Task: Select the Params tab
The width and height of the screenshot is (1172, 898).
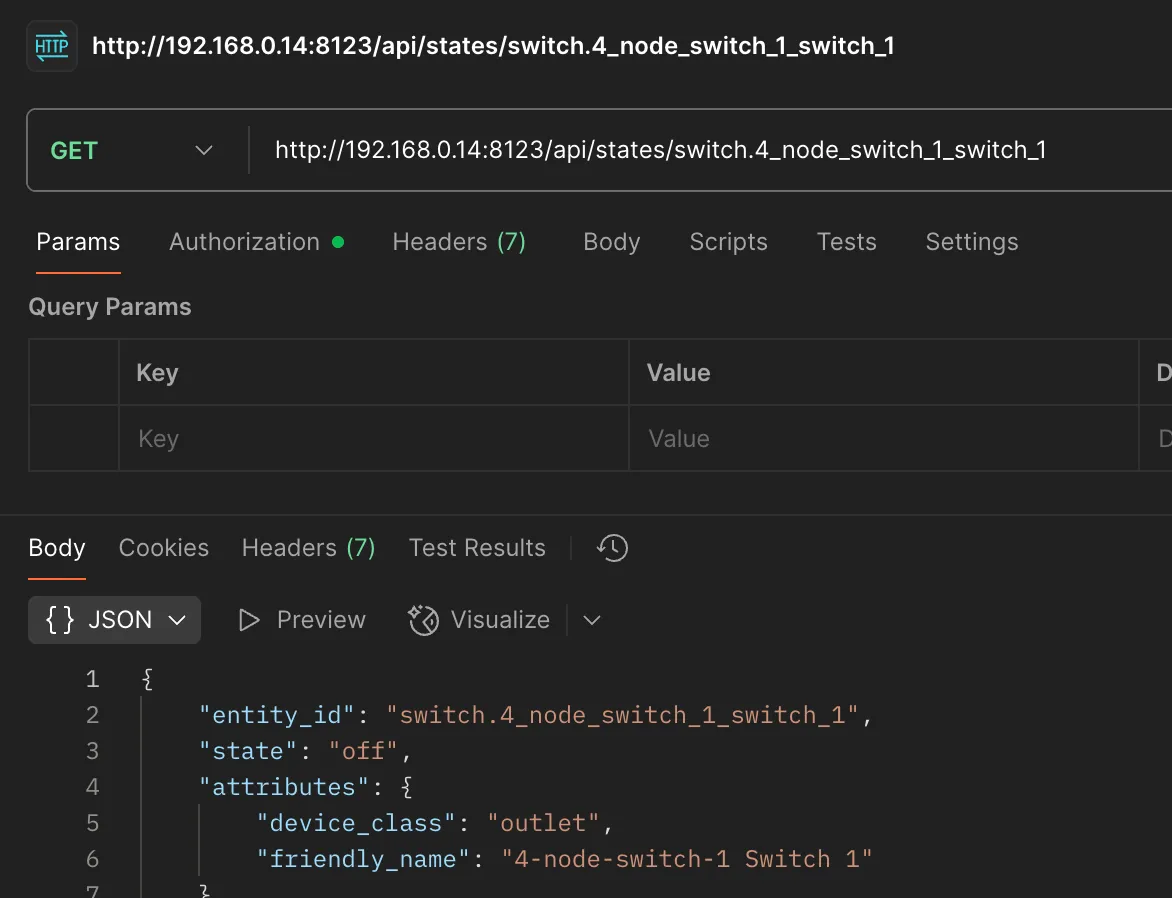Action: (78, 242)
